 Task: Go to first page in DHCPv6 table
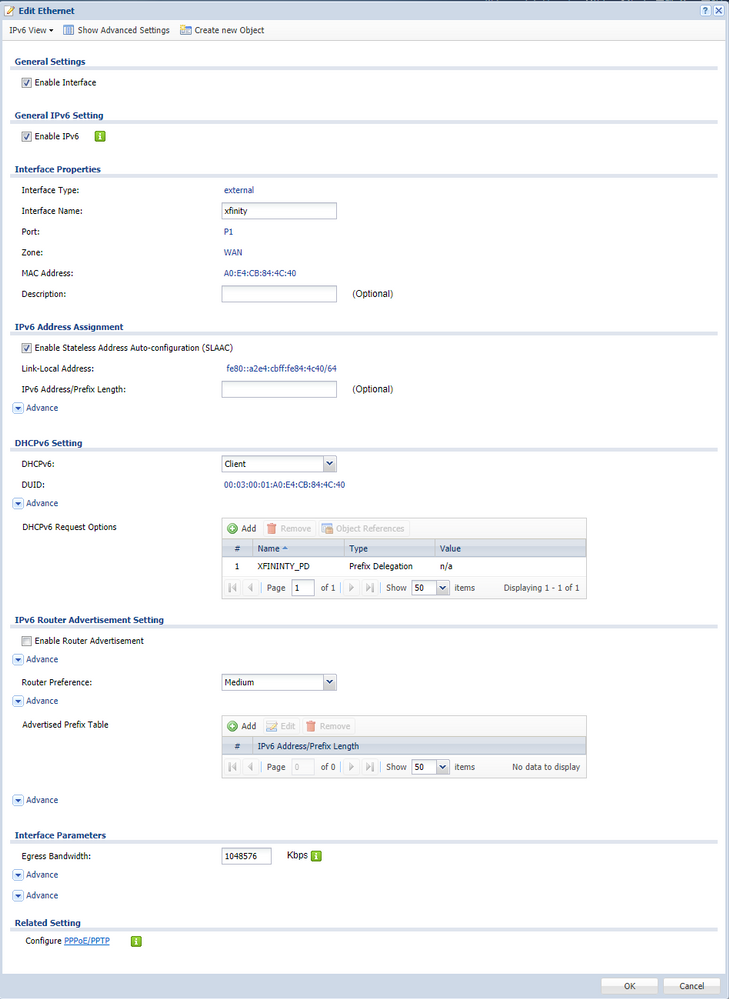233,588
